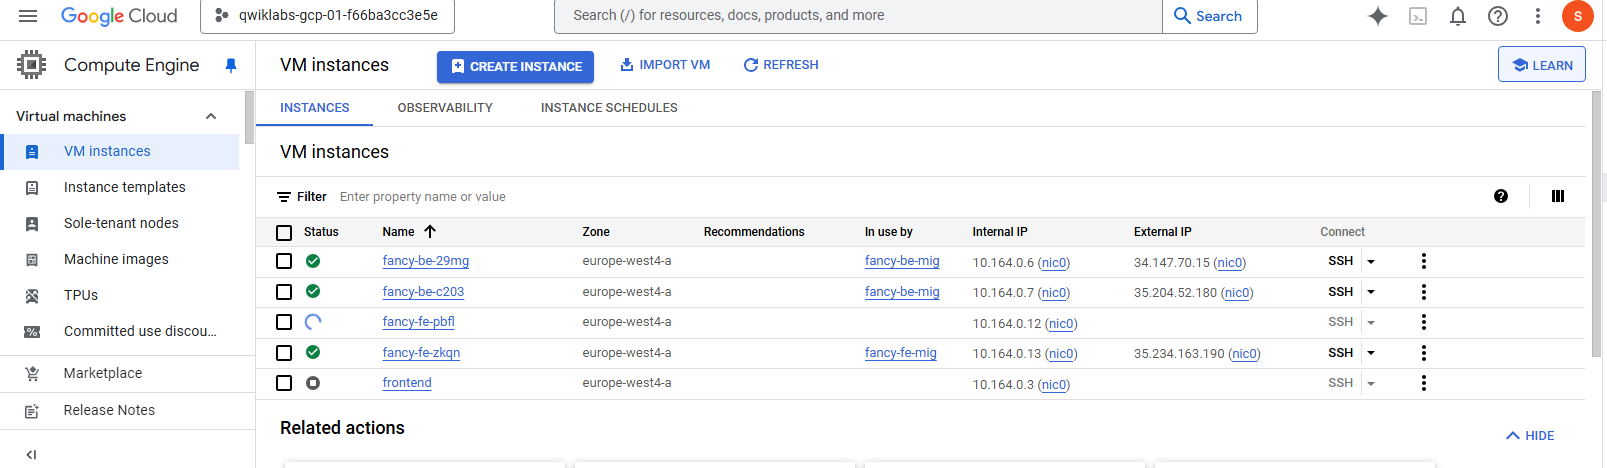Open Sole-tenant nodes in sidebar
The image size is (1607, 468).
120,223
